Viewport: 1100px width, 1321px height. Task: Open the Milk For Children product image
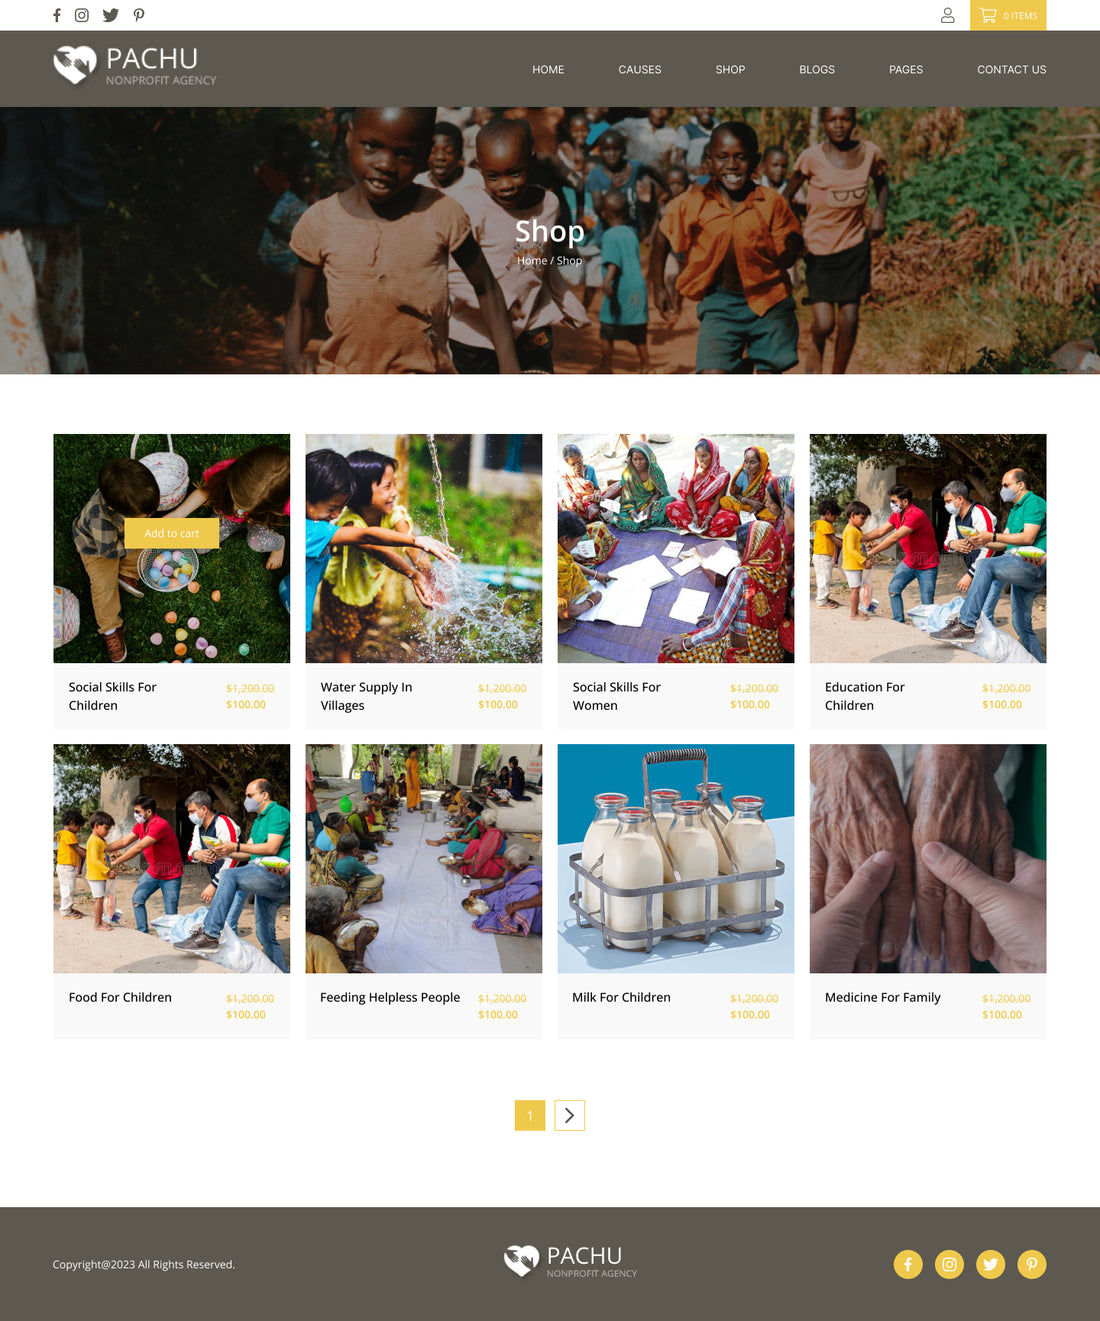click(676, 858)
